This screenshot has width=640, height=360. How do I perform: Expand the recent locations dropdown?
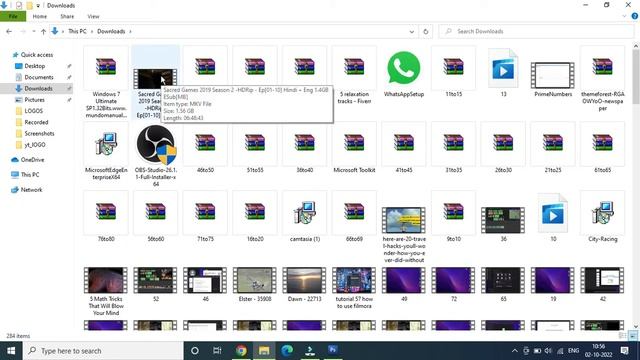[x=33, y=31]
